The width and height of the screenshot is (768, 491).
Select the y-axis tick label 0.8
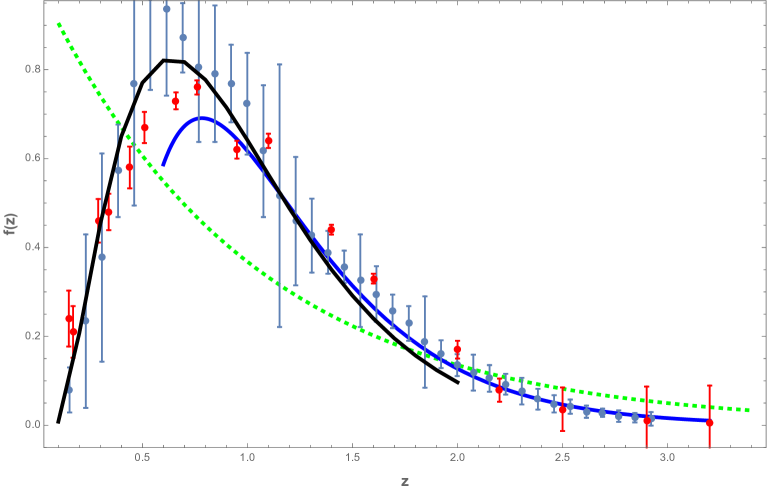click(x=31, y=70)
